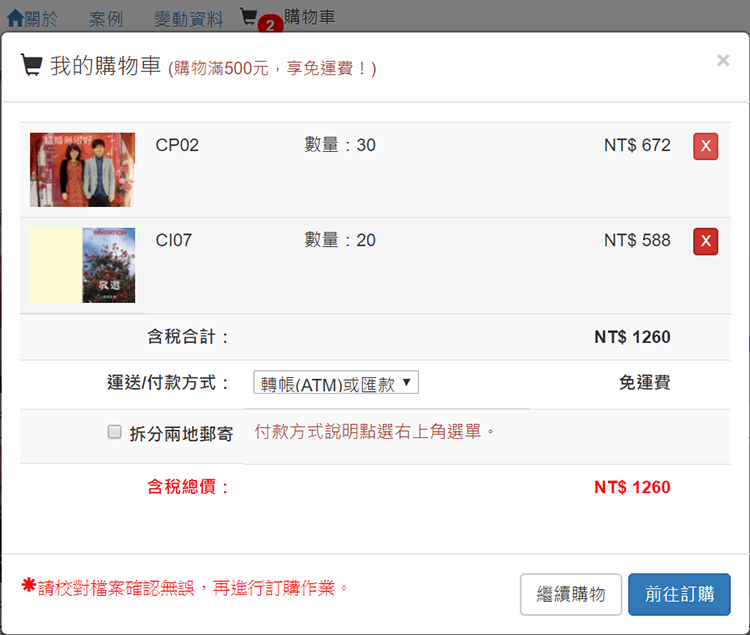Close the shopping cart dialog
Image resolution: width=750 pixels, height=635 pixels.
(722, 61)
